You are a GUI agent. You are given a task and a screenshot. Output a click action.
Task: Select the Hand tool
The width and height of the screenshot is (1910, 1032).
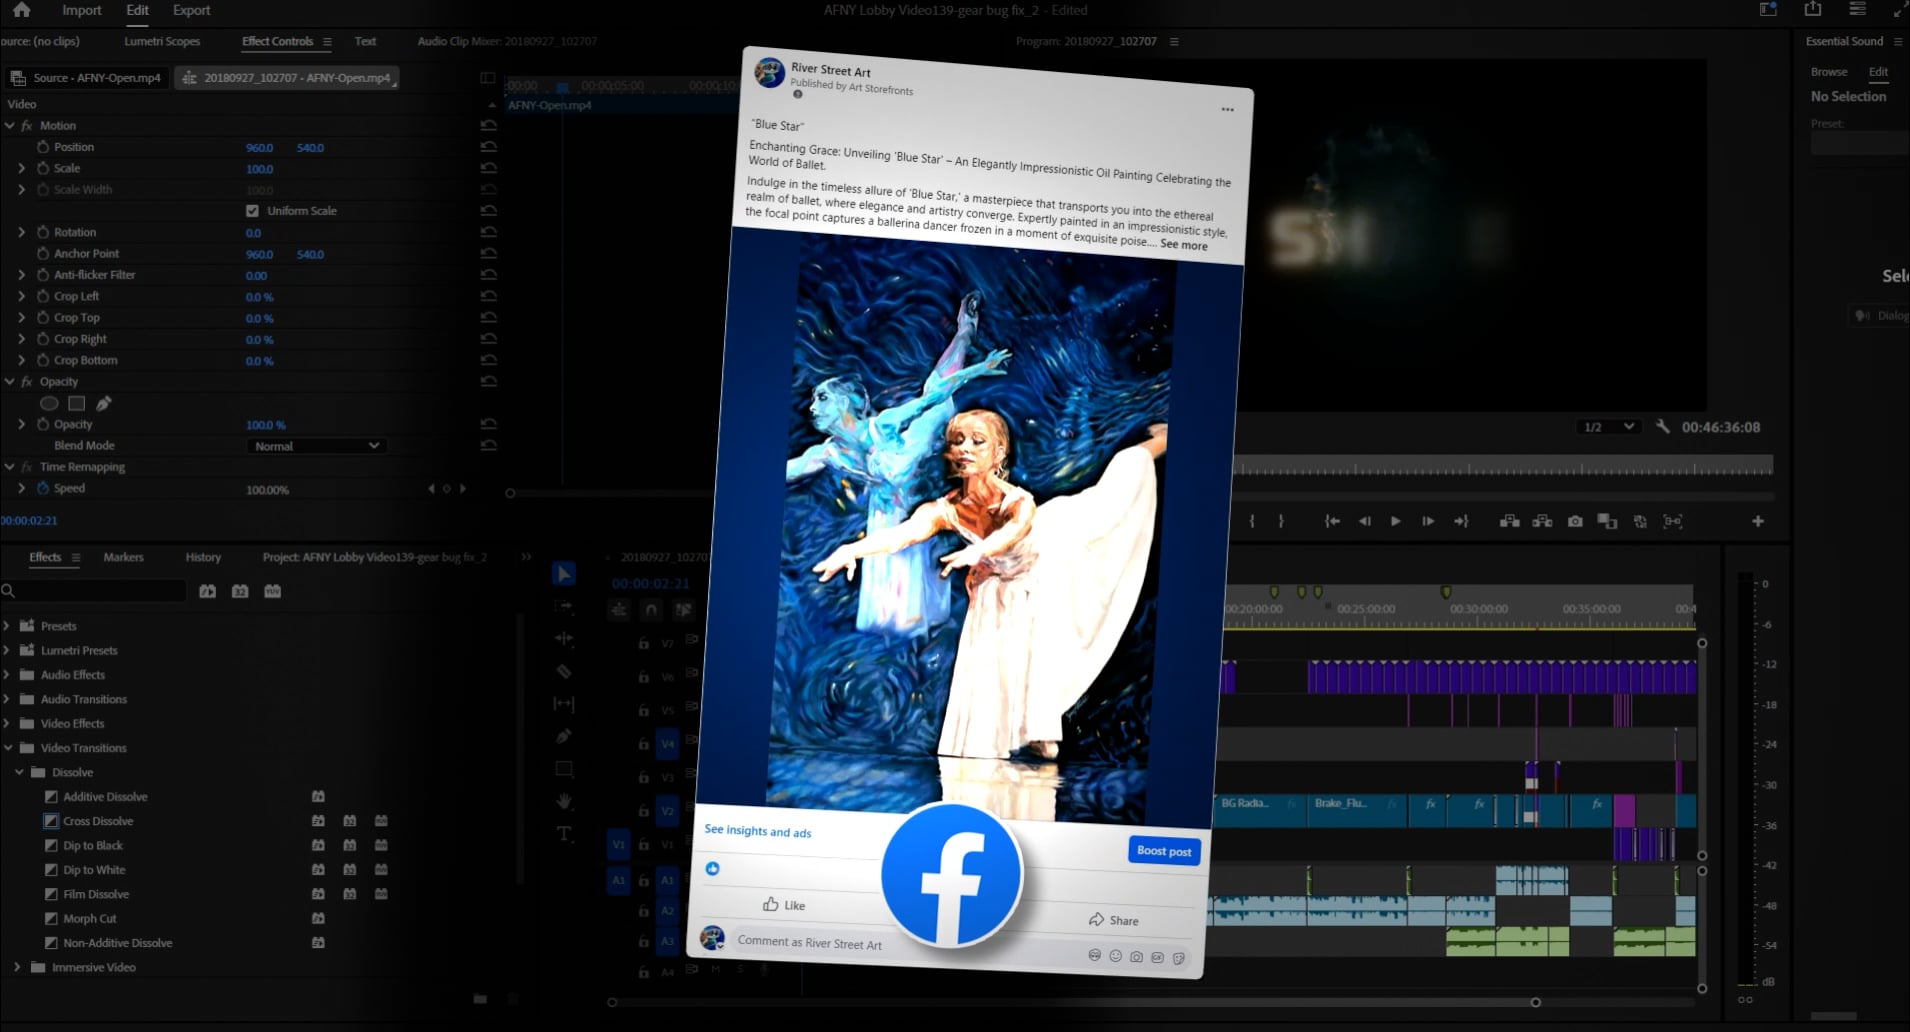[564, 802]
